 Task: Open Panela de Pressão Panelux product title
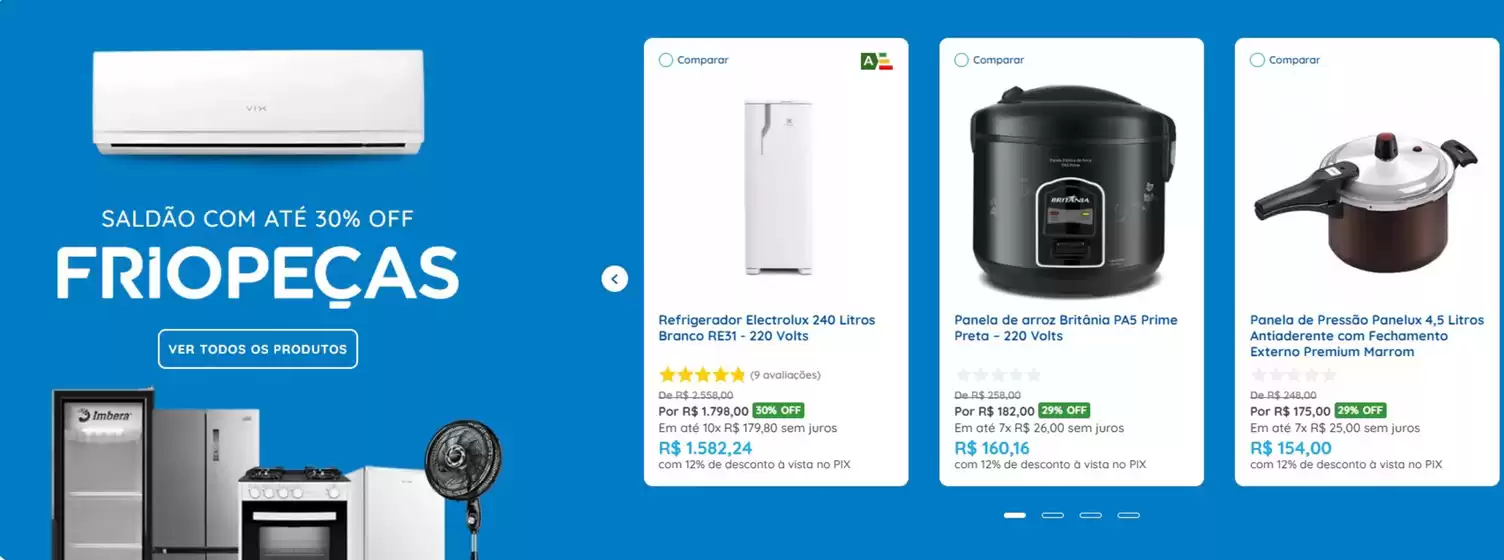point(1367,336)
